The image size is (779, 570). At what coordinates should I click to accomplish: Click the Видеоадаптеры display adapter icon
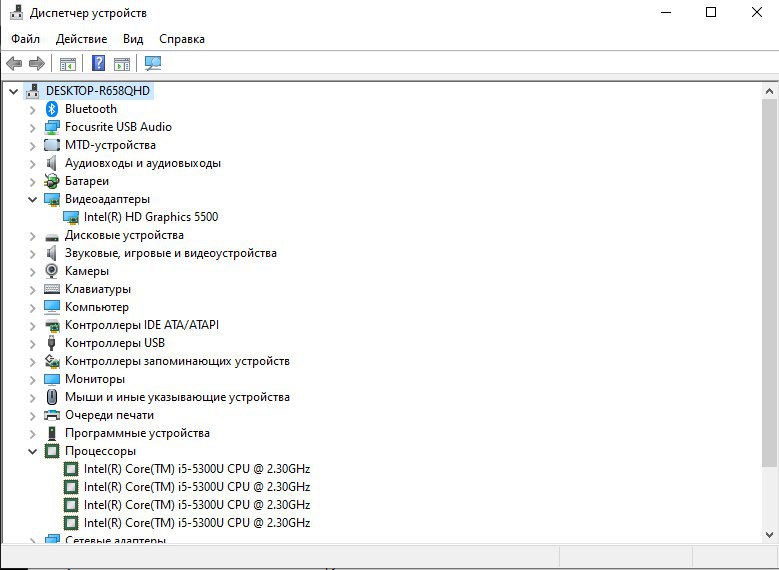(x=52, y=199)
